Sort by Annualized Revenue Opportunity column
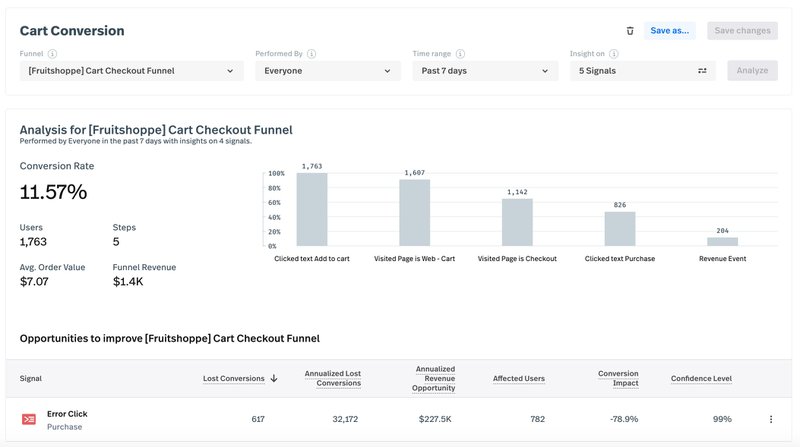 click(x=435, y=379)
